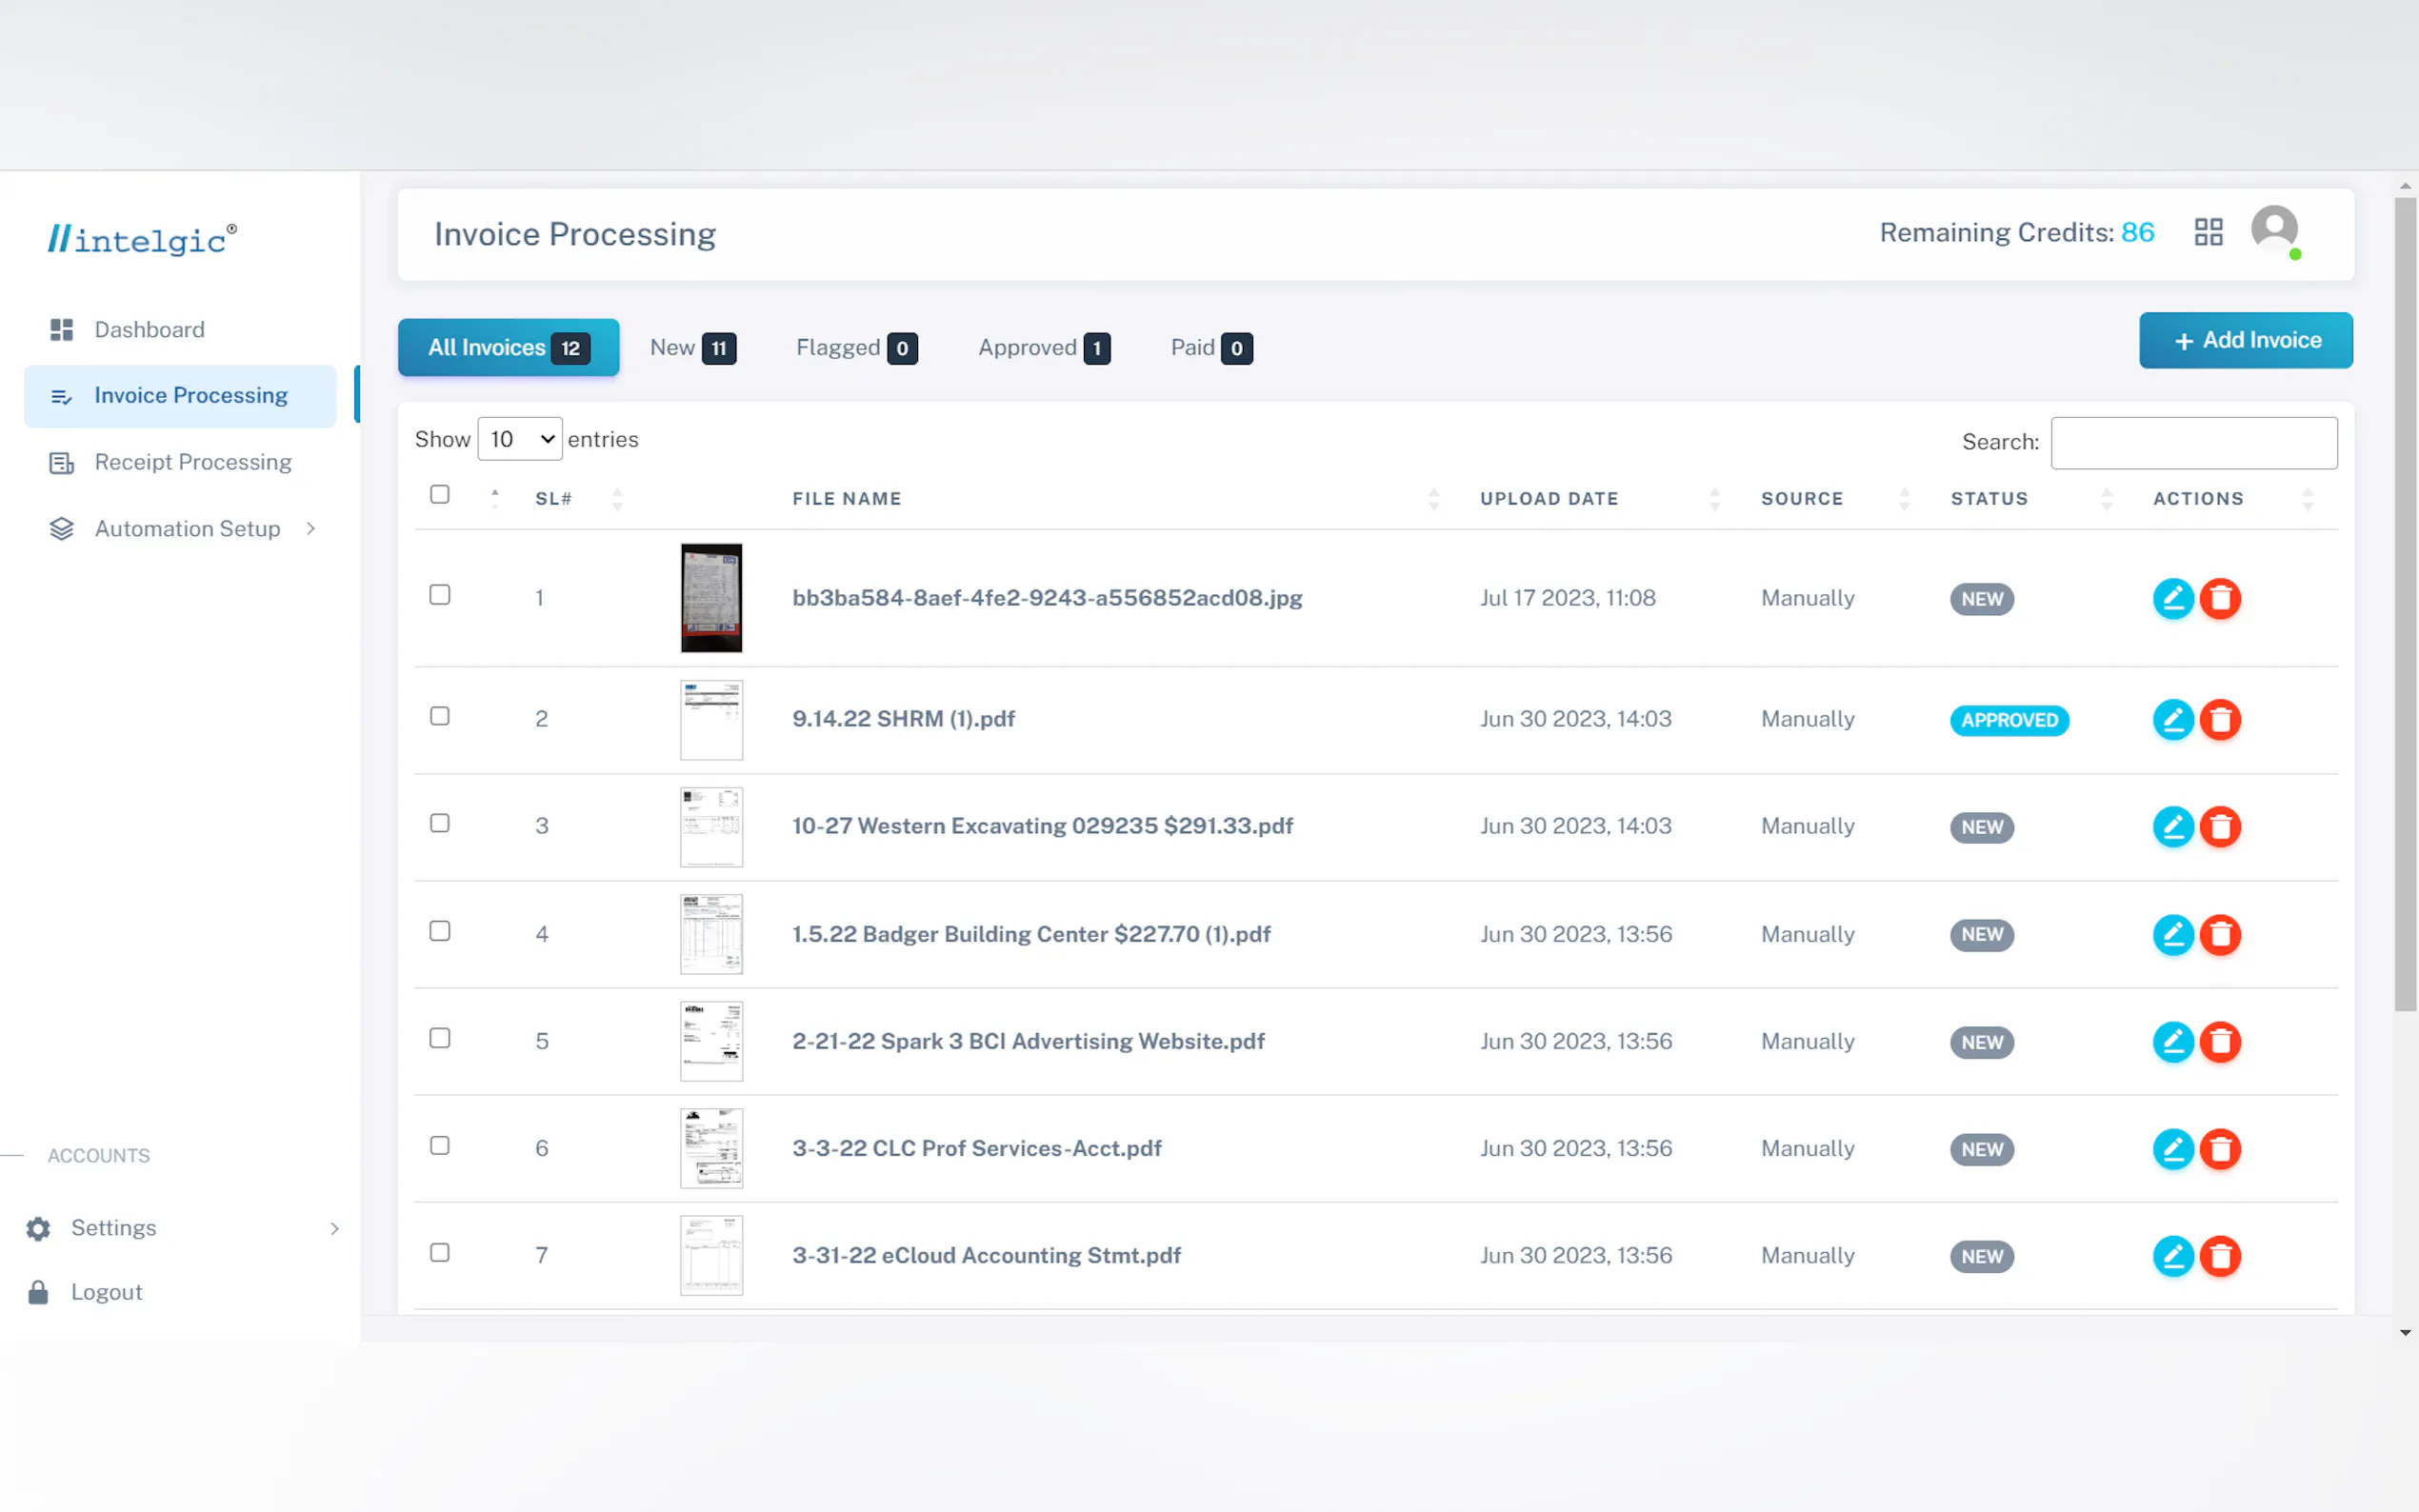Click the user avatar profile icon

tap(2274, 230)
